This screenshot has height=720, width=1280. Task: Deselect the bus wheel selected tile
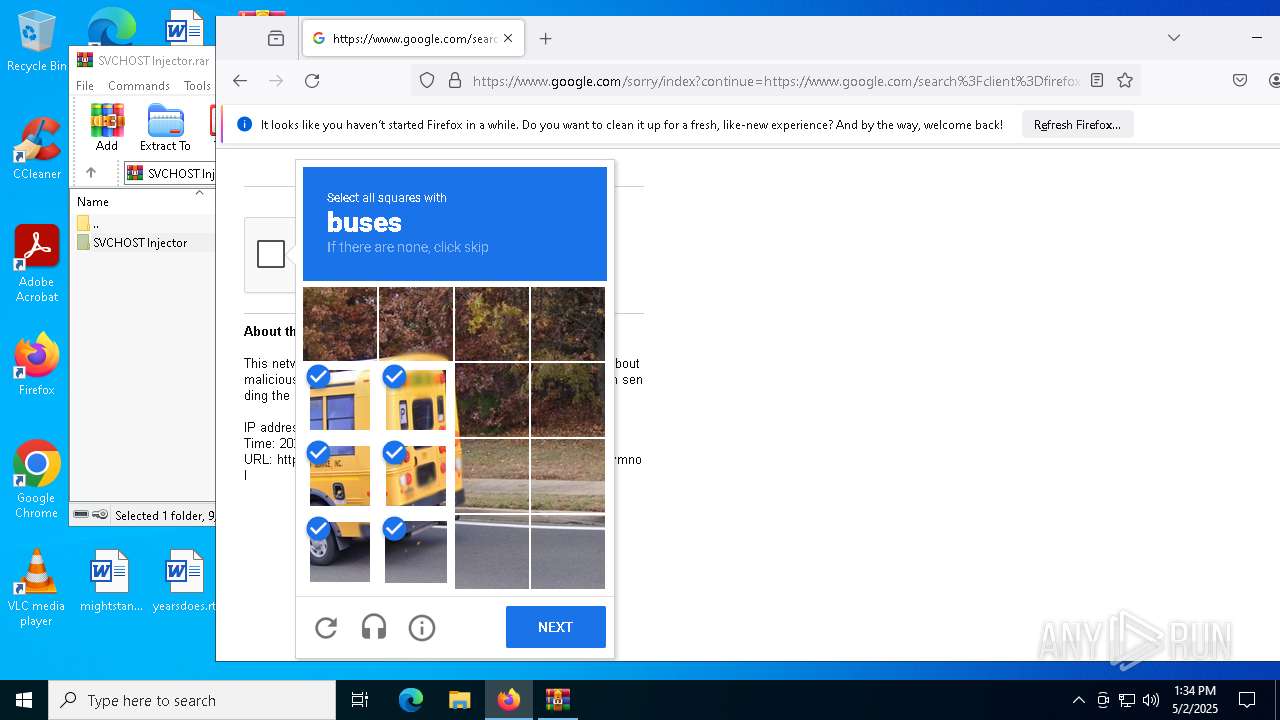pos(340,552)
